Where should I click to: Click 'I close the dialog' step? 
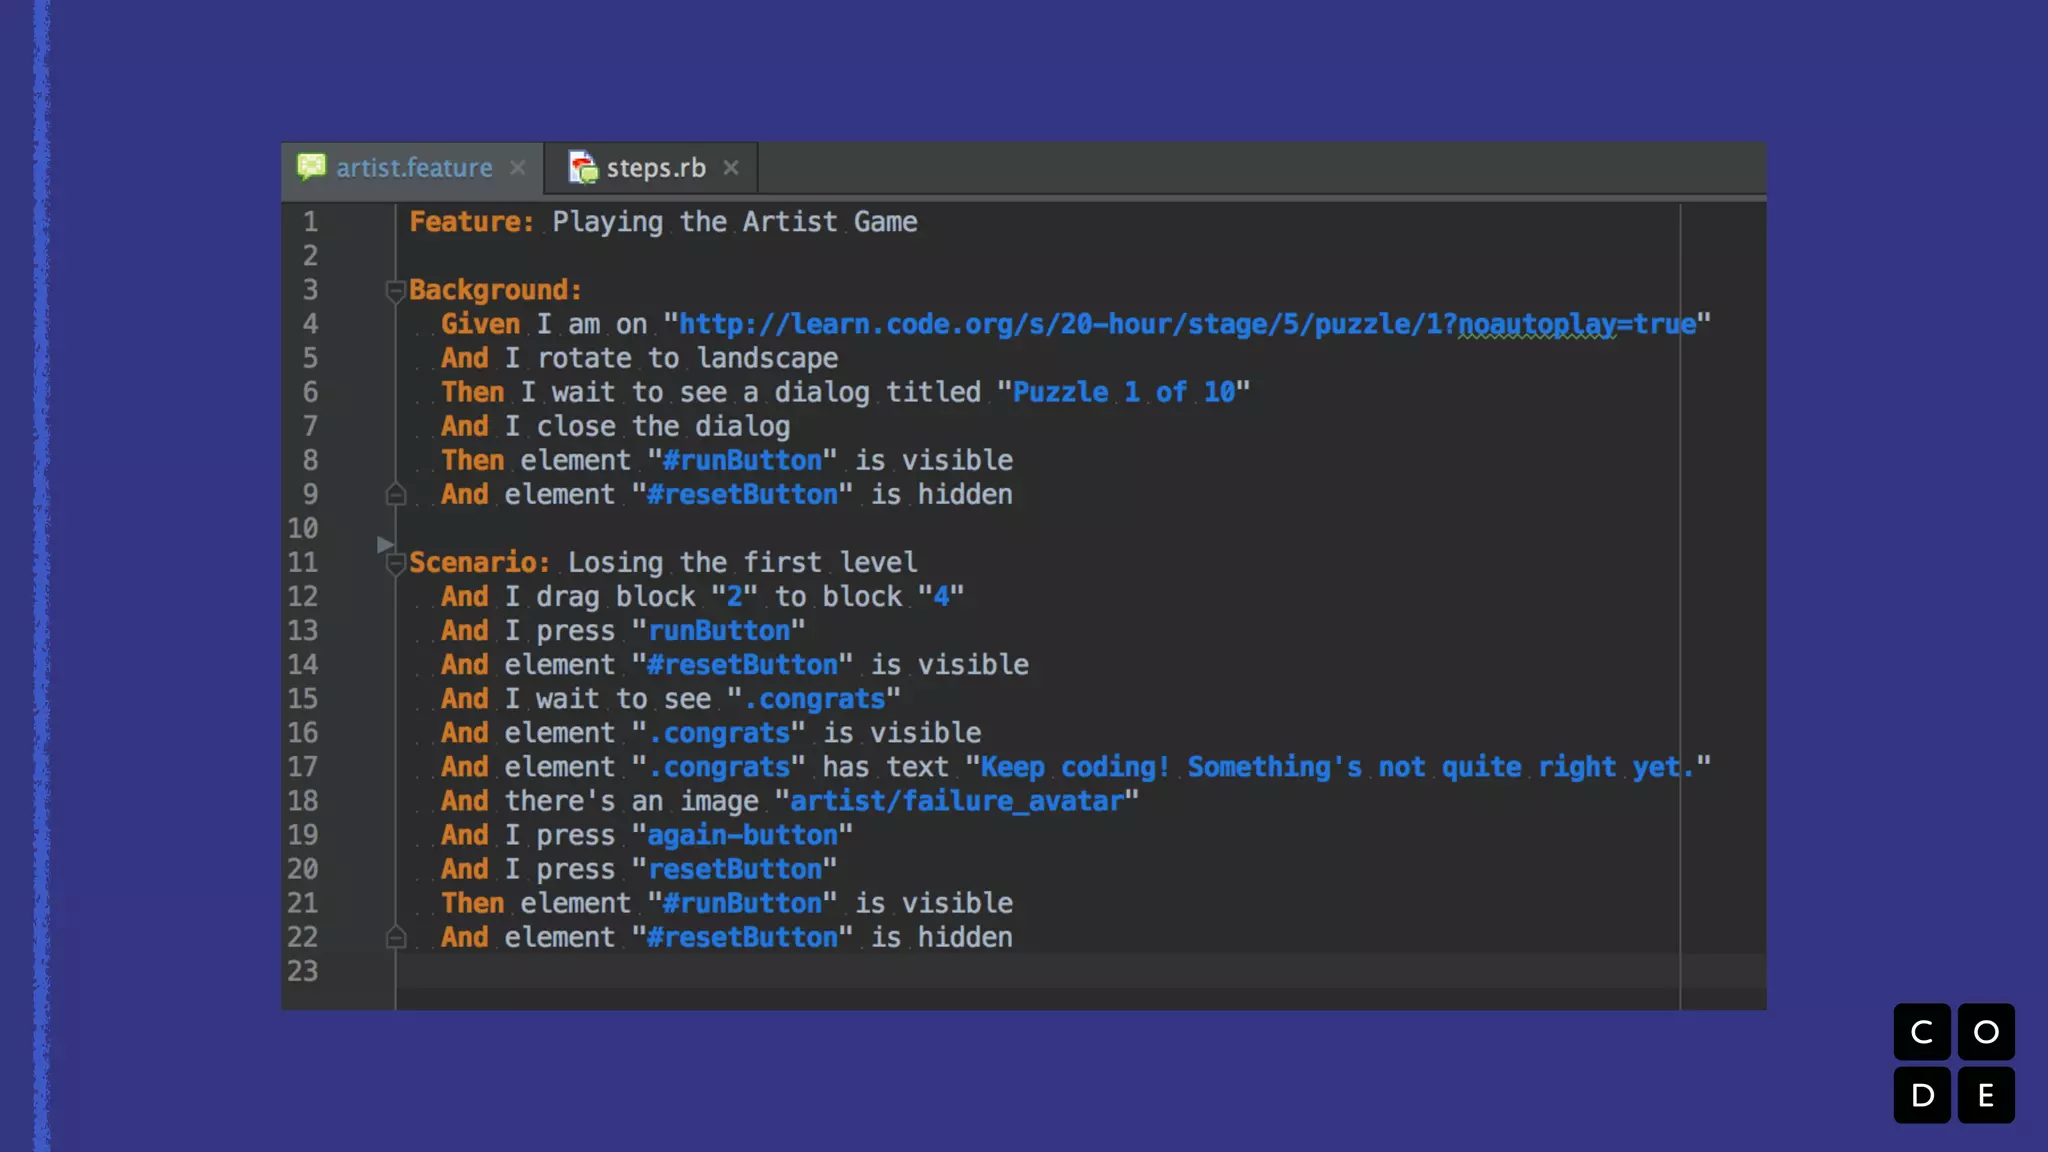(x=647, y=426)
